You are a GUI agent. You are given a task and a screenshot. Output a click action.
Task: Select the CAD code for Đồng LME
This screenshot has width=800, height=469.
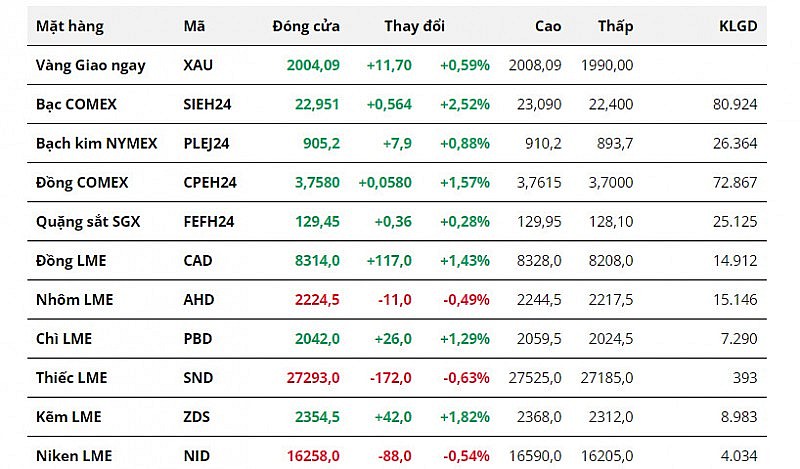[x=199, y=260]
